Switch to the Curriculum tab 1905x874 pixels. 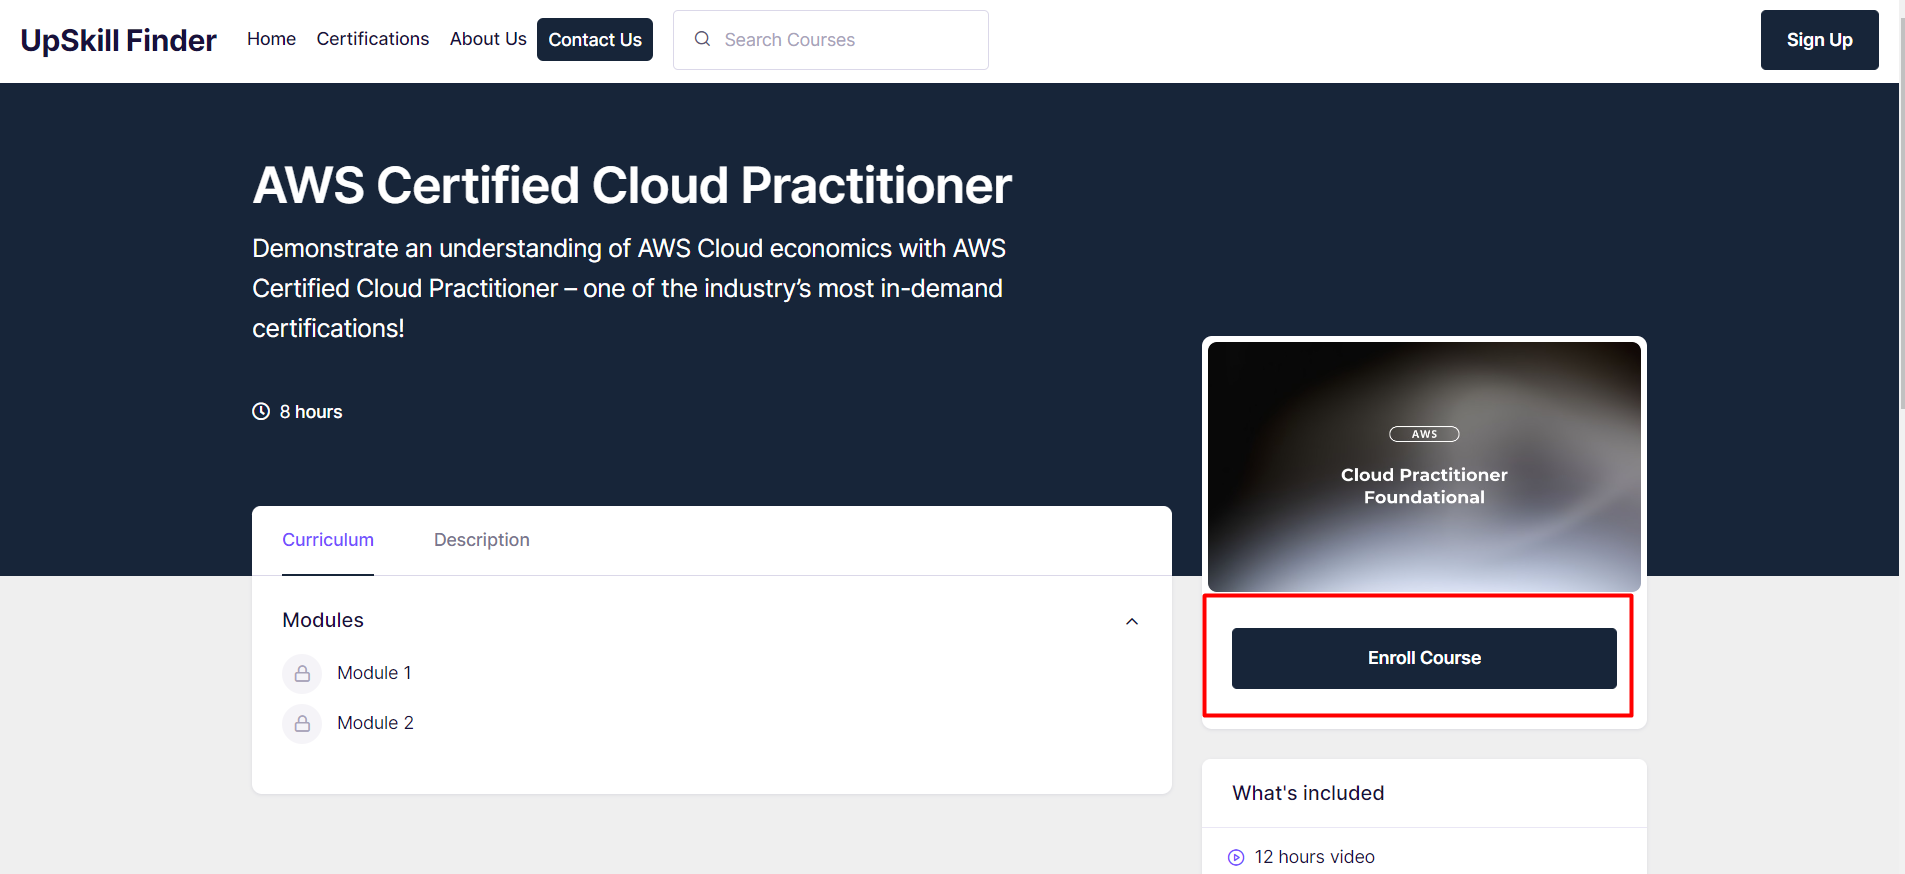[328, 540]
